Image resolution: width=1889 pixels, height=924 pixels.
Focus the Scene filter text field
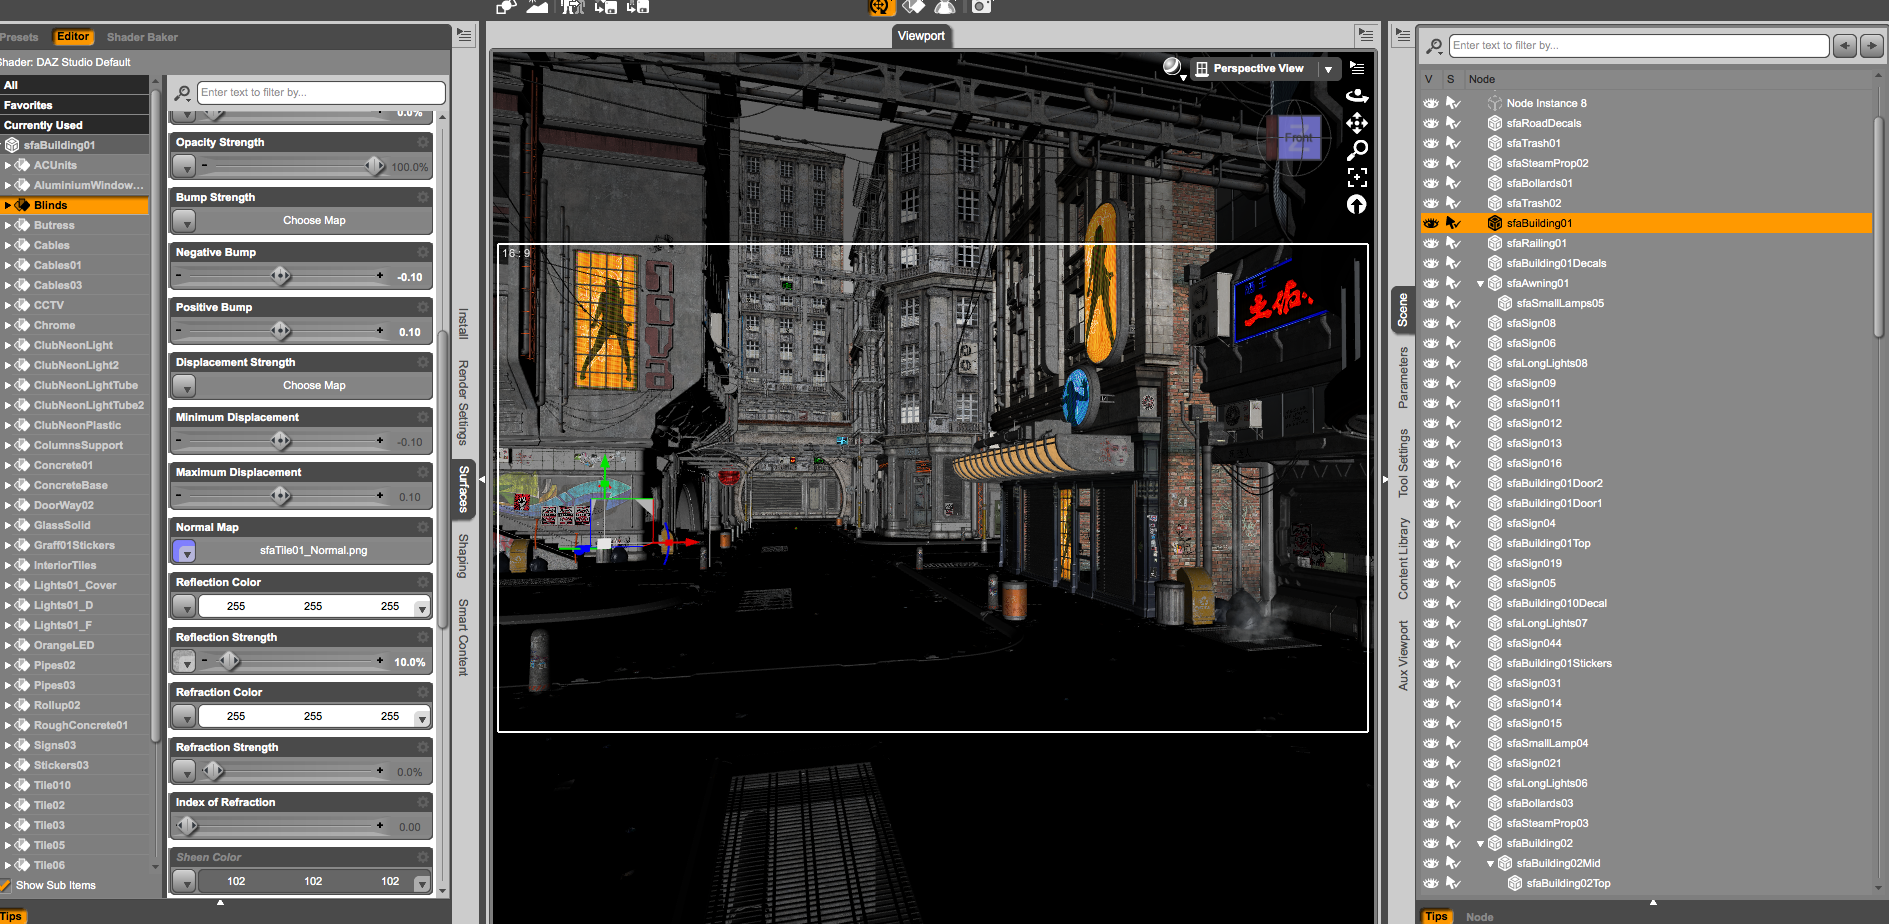tap(1638, 45)
